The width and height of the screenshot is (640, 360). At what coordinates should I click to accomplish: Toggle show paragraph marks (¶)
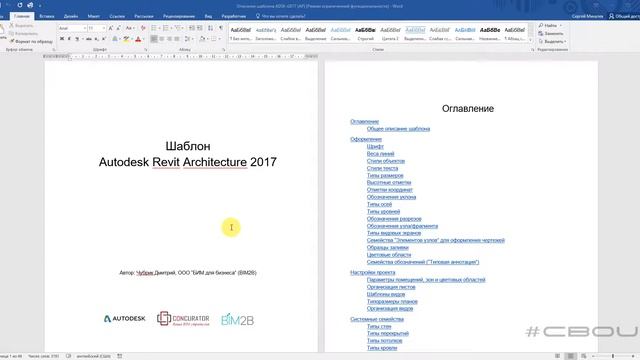pyautogui.click(x=221, y=28)
